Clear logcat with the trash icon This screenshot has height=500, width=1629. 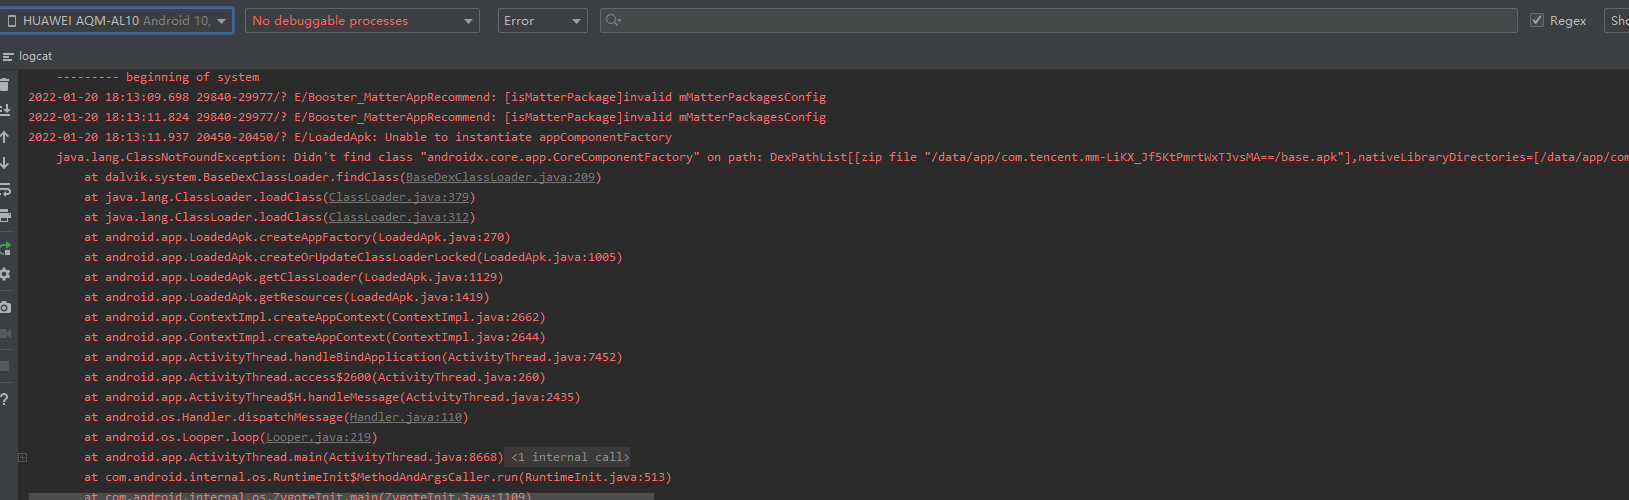(x=5, y=84)
